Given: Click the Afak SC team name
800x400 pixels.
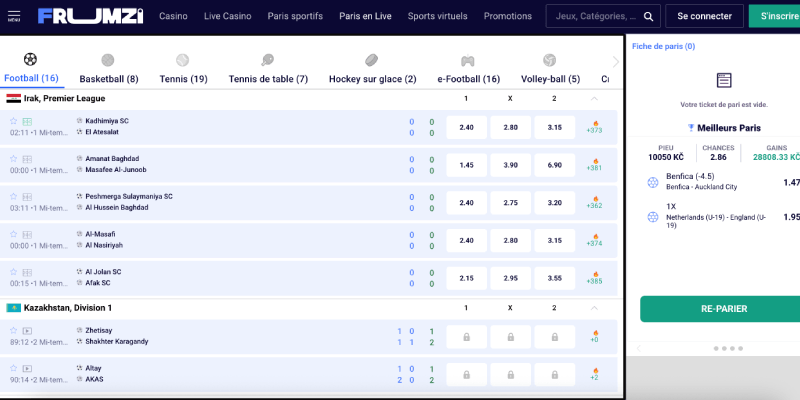Looking at the screenshot, I should click(x=98, y=283).
